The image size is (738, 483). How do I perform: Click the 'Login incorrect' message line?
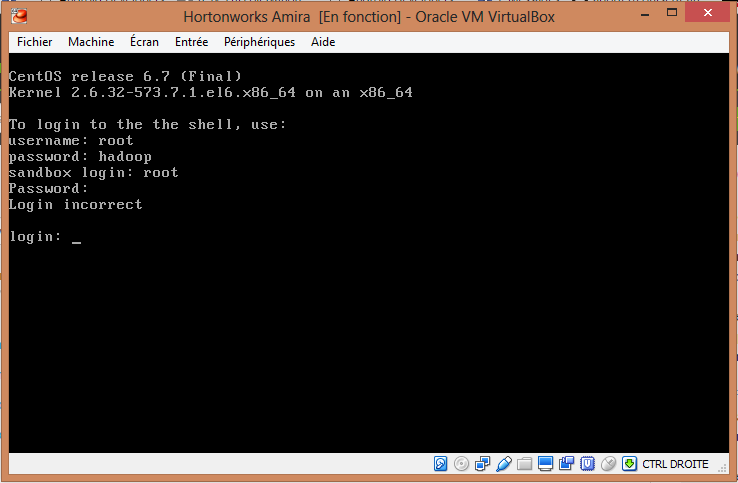(75, 205)
